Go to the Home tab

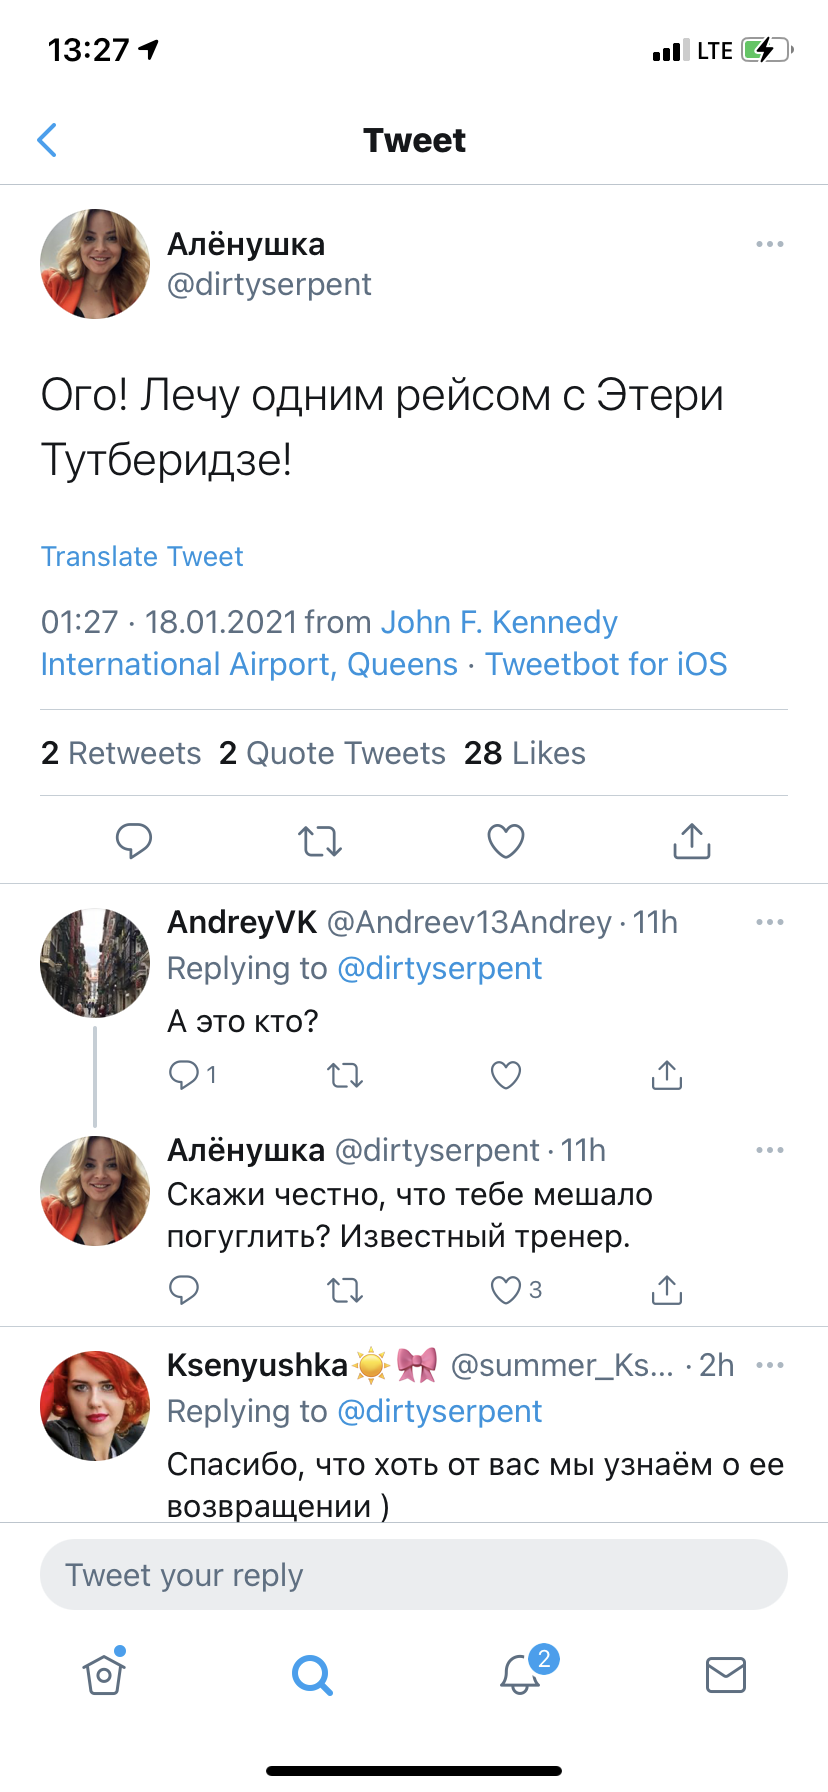pyautogui.click(x=104, y=1674)
